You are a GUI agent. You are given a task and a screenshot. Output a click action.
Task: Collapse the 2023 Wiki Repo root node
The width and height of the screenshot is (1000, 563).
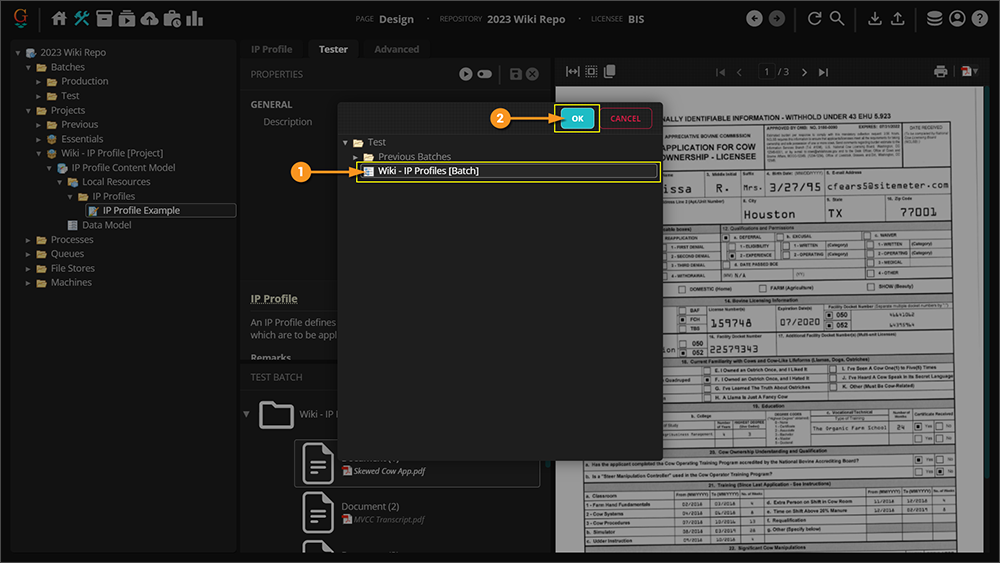point(18,53)
